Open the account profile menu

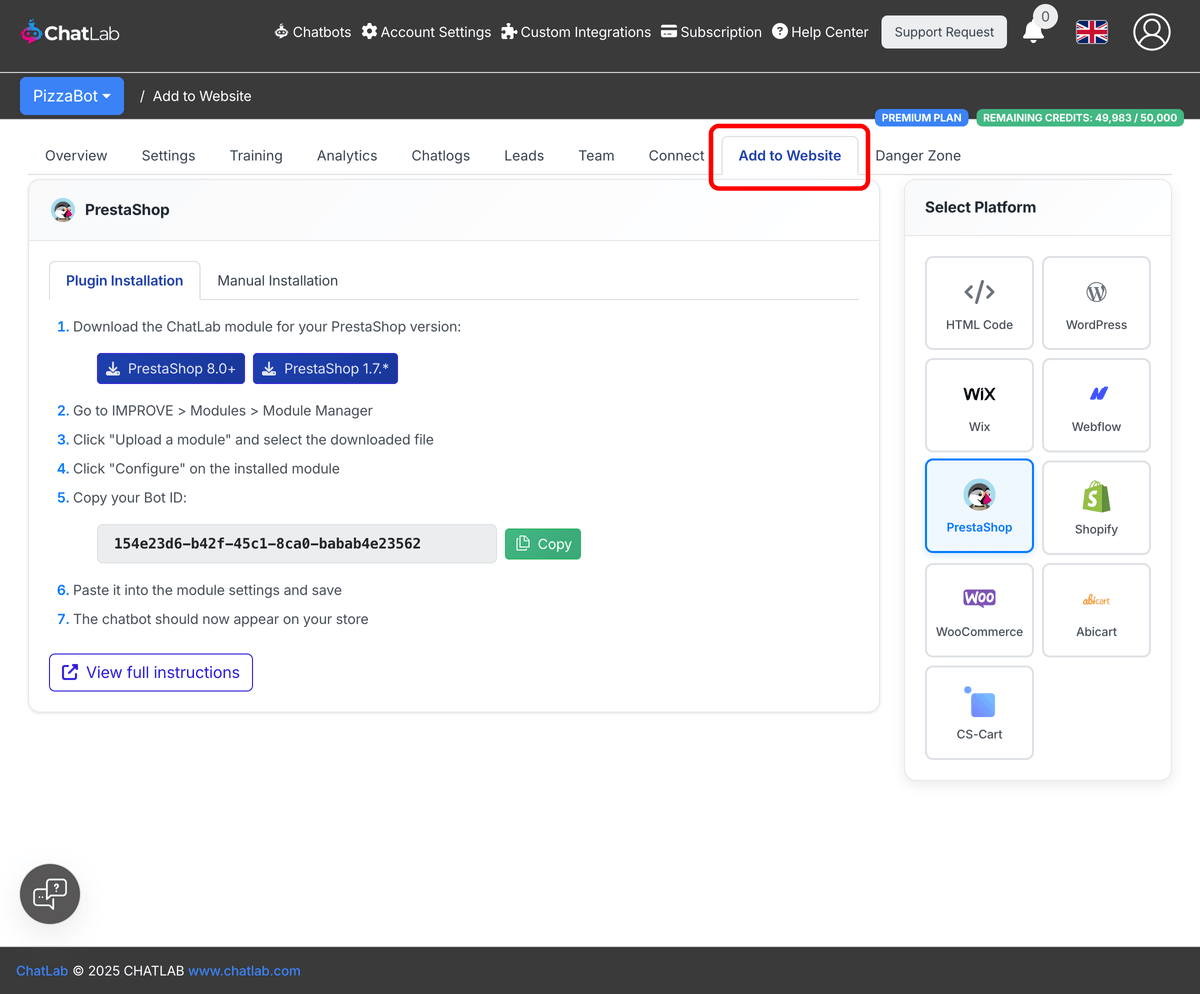(x=1151, y=32)
